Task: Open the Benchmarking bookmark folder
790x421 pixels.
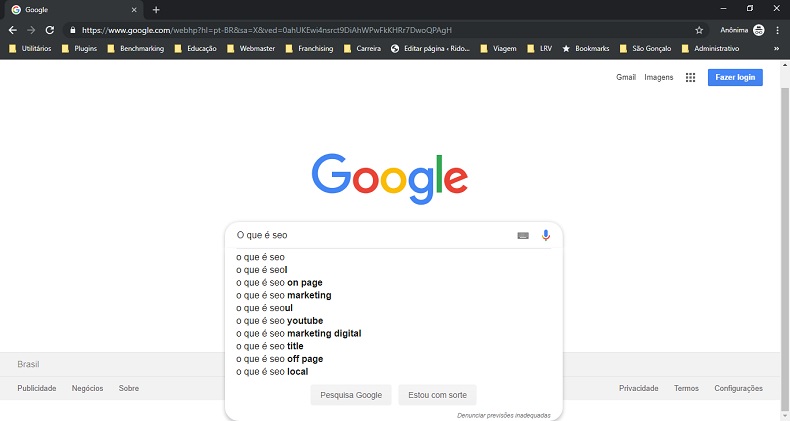Action: tap(136, 48)
